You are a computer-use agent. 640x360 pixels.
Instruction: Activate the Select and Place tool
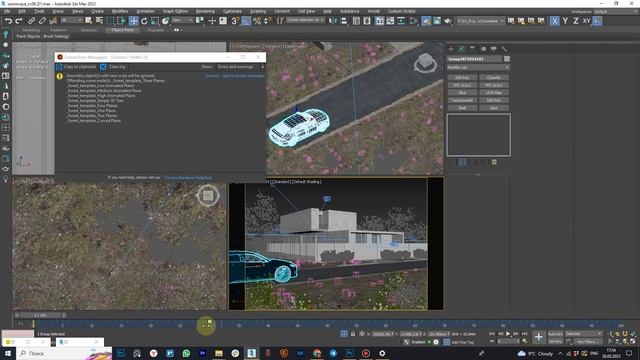click(165, 21)
